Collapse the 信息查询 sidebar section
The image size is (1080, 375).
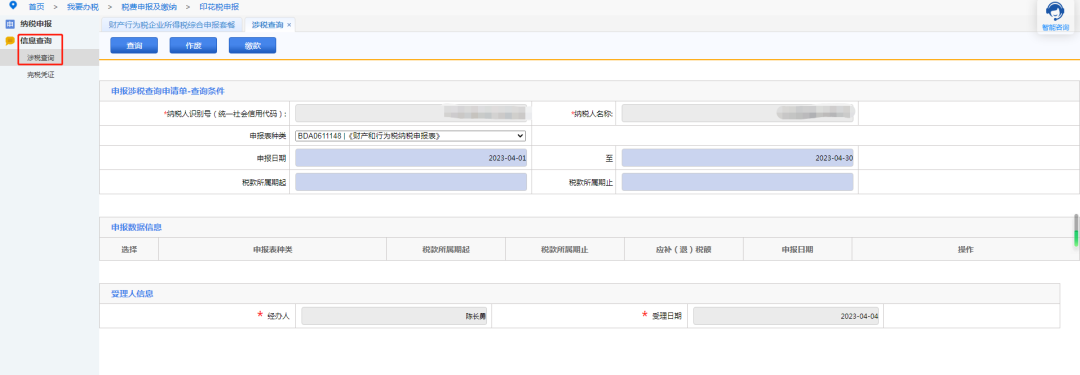coord(36,41)
